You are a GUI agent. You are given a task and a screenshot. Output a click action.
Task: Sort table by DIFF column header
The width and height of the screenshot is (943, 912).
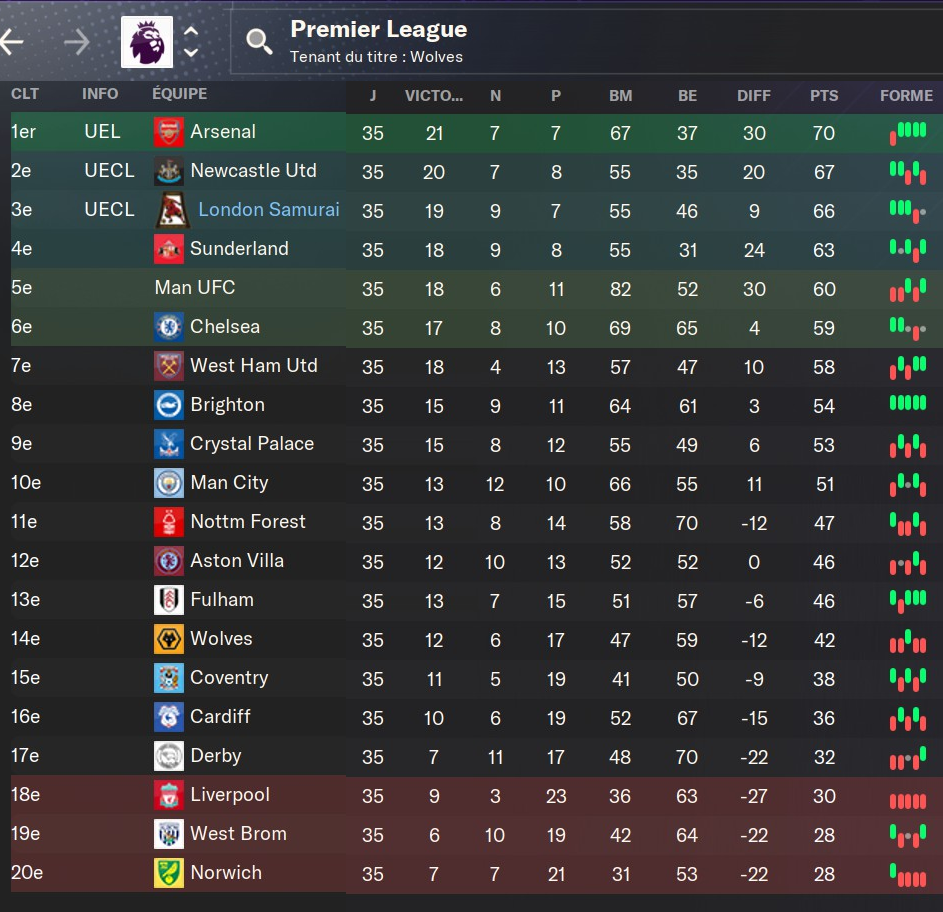point(754,96)
